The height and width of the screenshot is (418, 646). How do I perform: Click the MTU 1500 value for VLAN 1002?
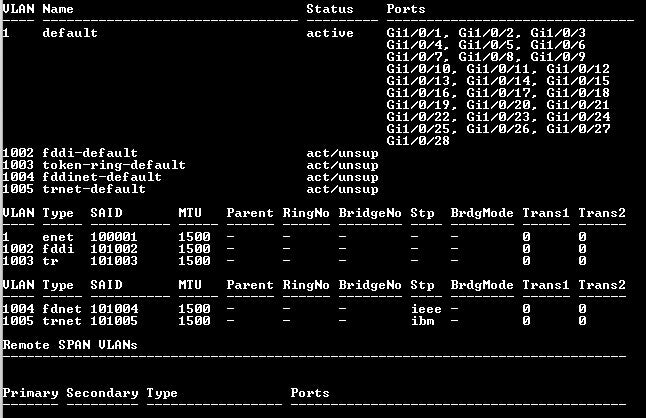click(x=194, y=249)
